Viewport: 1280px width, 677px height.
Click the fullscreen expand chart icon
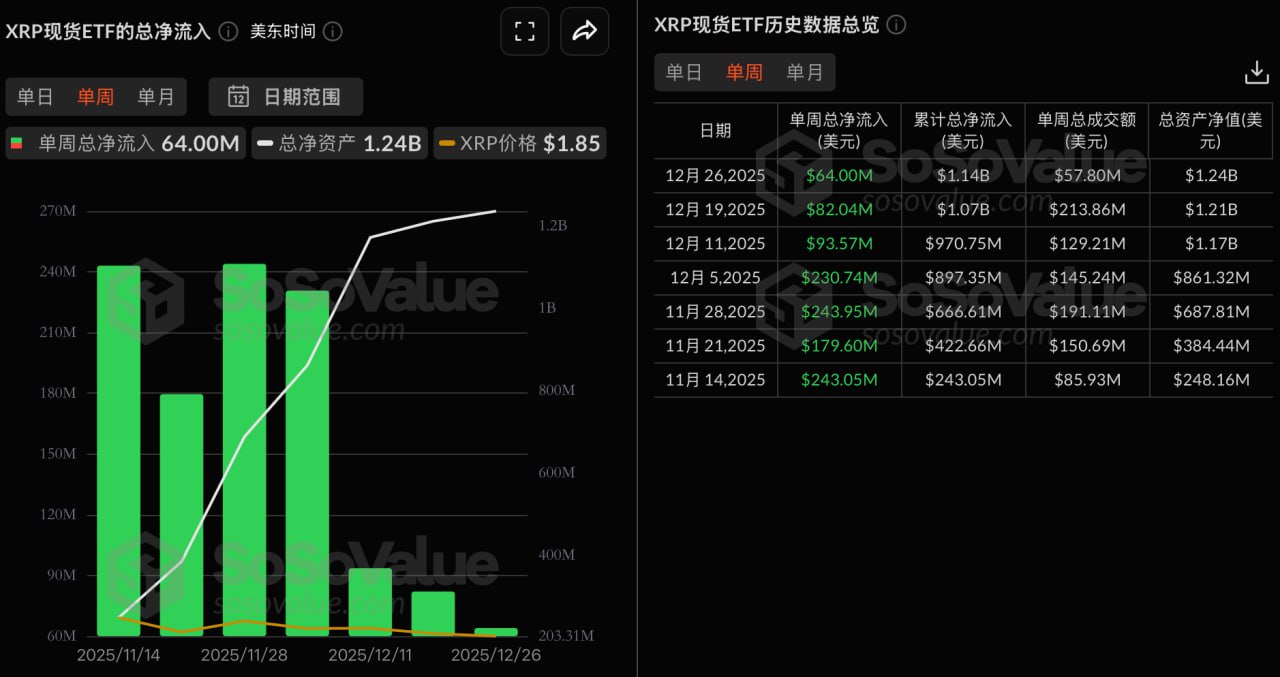coord(525,31)
